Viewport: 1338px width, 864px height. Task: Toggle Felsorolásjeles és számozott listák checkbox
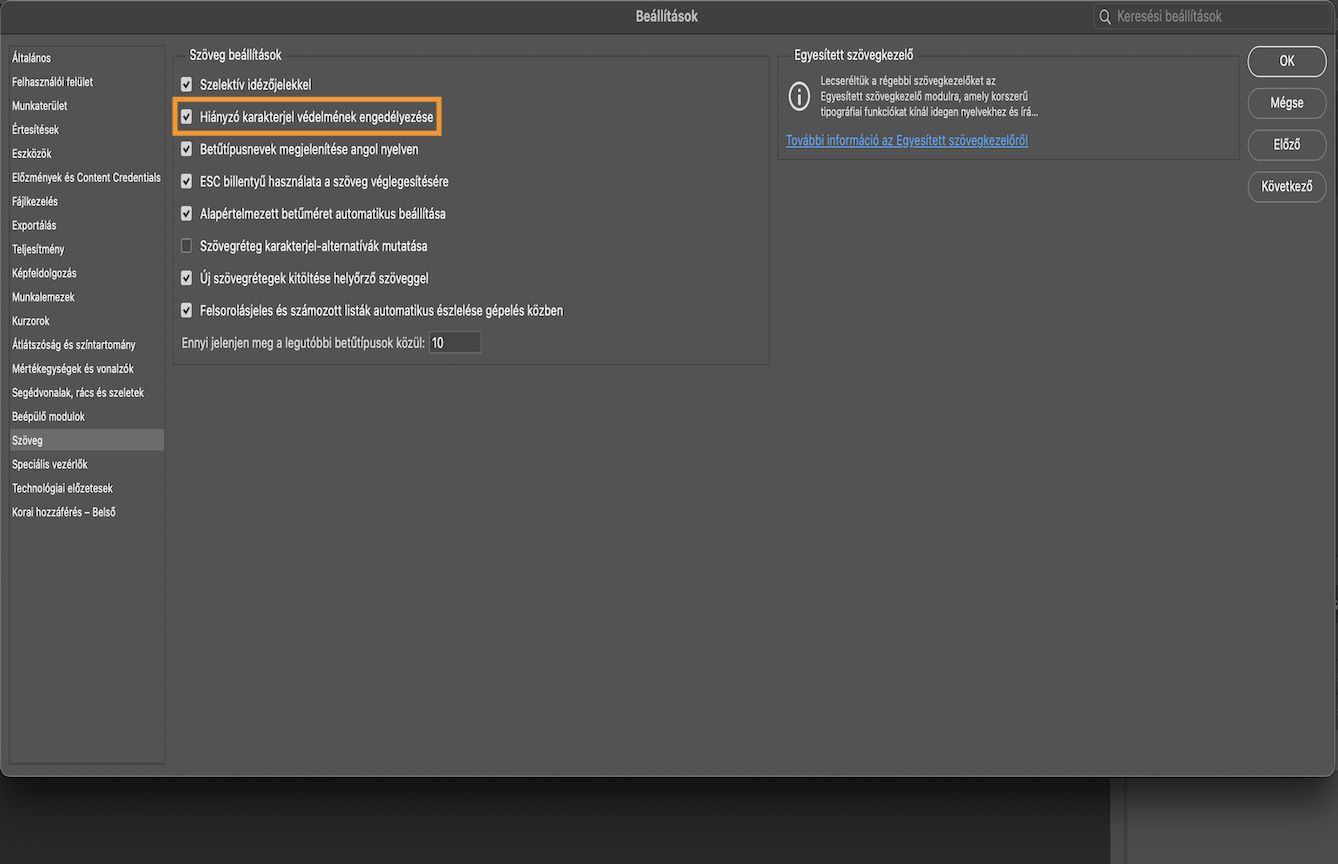tap(186, 310)
